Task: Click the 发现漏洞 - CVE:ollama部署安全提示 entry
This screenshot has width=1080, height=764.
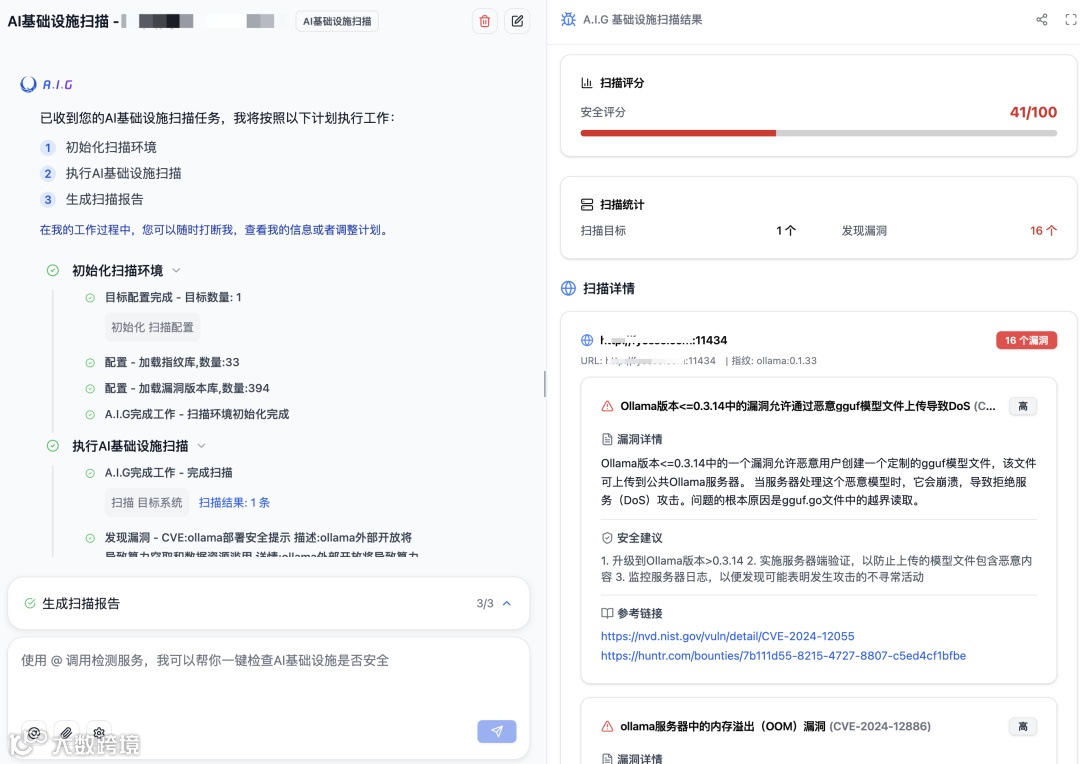Action: (258, 537)
